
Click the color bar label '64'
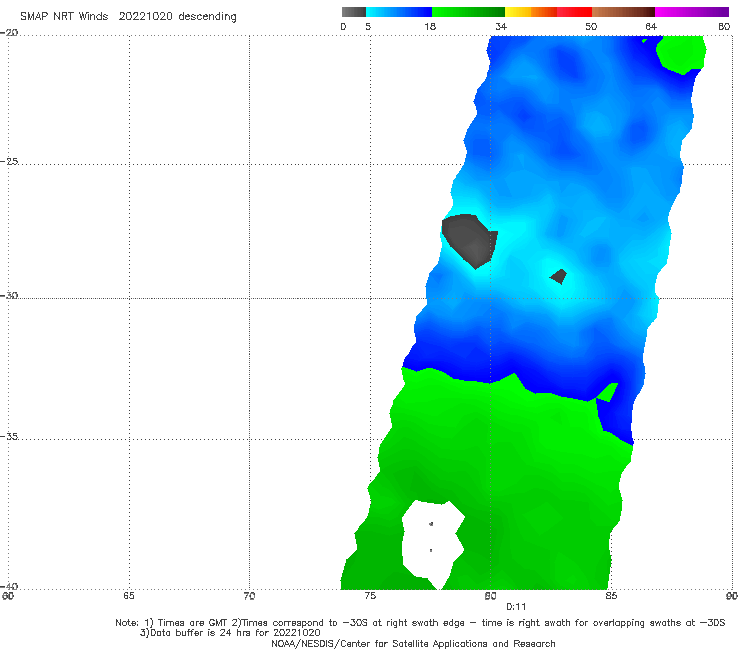(x=651, y=26)
